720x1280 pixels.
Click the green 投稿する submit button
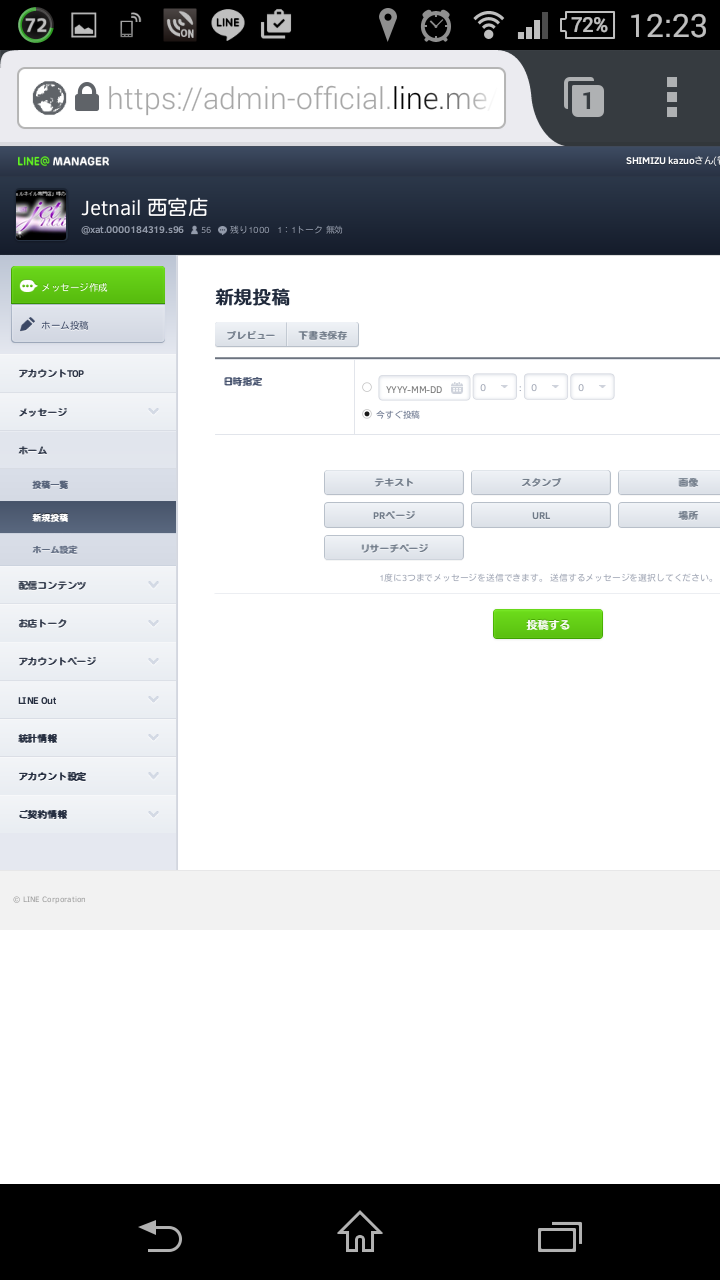click(x=548, y=624)
